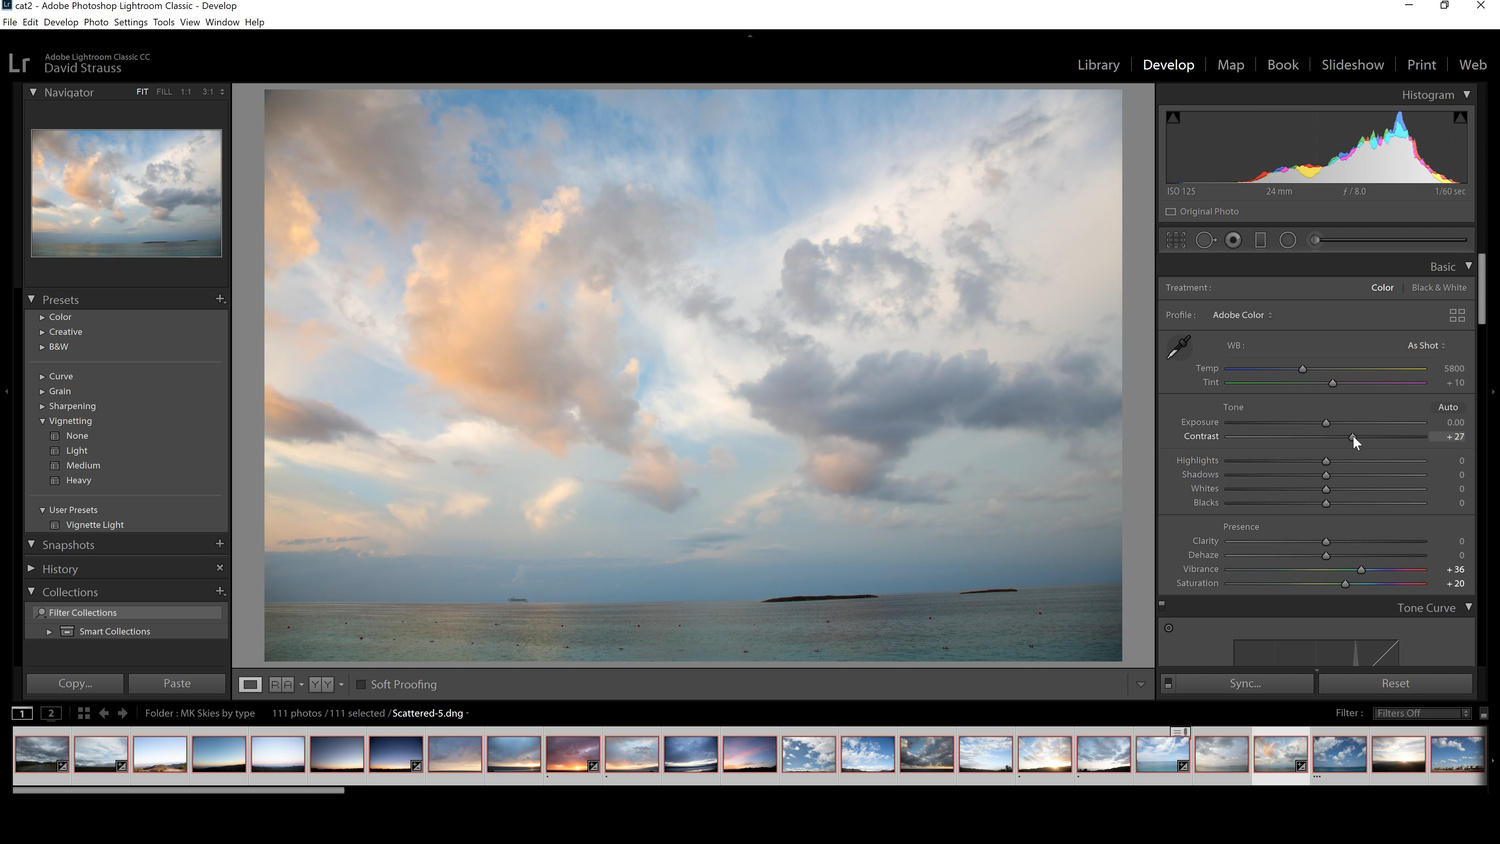Activate the Spot Removal tool

(x=1205, y=240)
